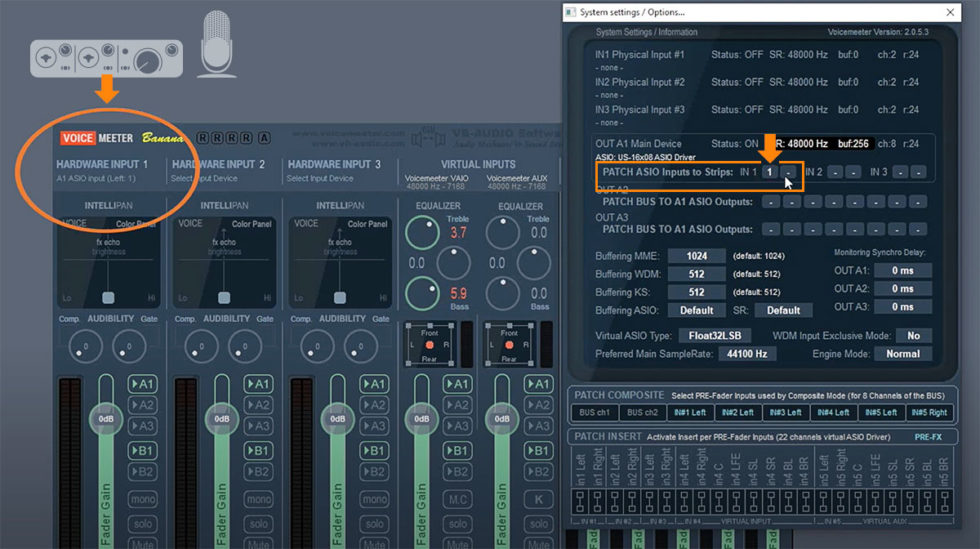Toggle A1 bus on Voicemeeter AUX strip
This screenshot has width=980, height=549.
click(x=538, y=384)
